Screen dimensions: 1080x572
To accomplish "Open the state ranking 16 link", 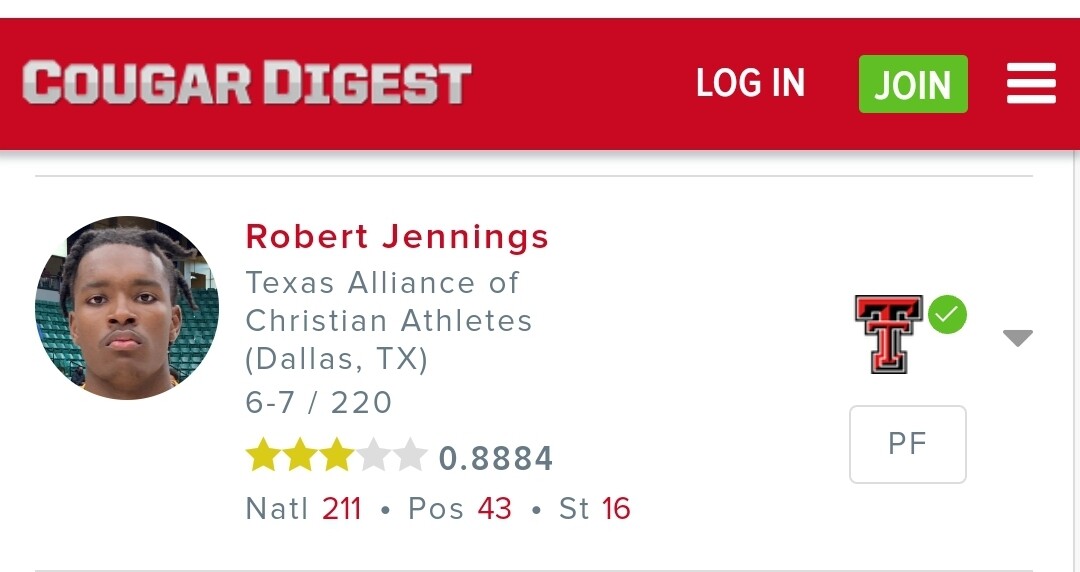I will pos(616,509).
